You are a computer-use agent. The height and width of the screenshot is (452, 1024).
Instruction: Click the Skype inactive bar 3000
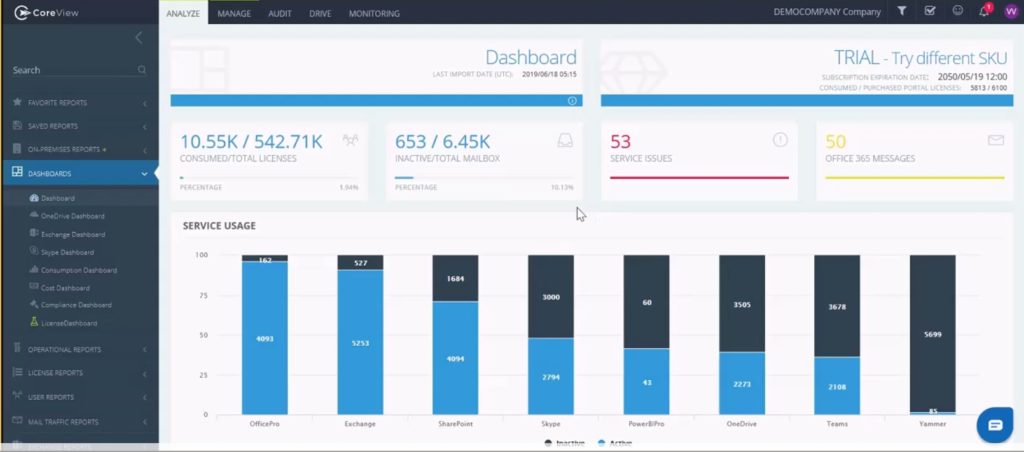[x=551, y=297]
